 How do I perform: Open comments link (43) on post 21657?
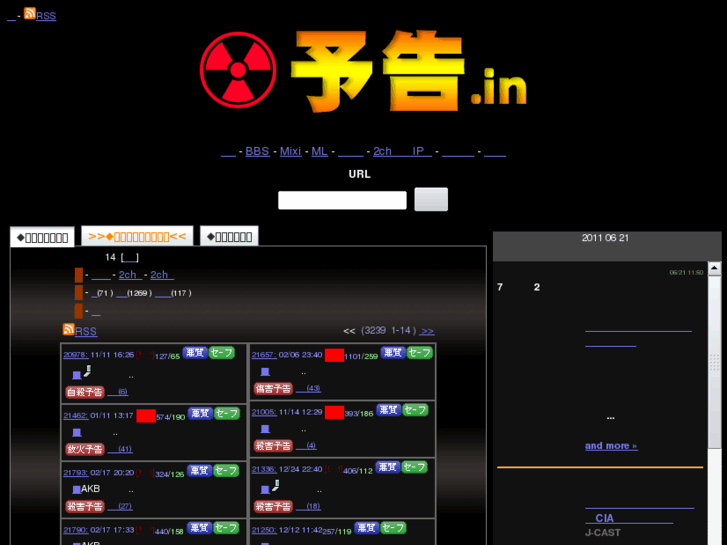pyautogui.click(x=308, y=389)
